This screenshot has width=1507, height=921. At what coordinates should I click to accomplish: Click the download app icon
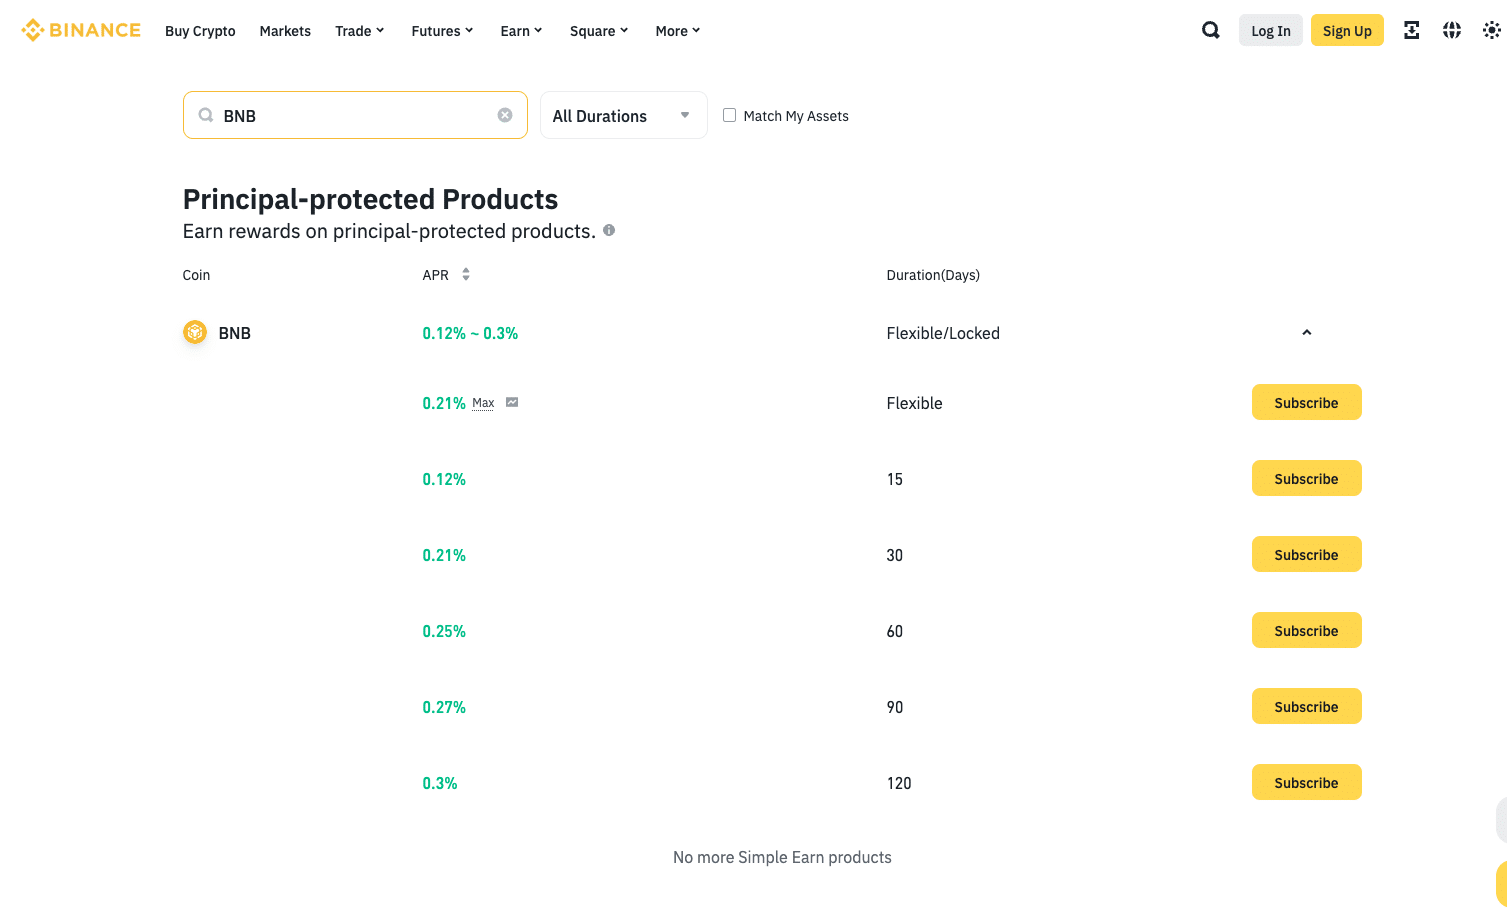(1411, 30)
